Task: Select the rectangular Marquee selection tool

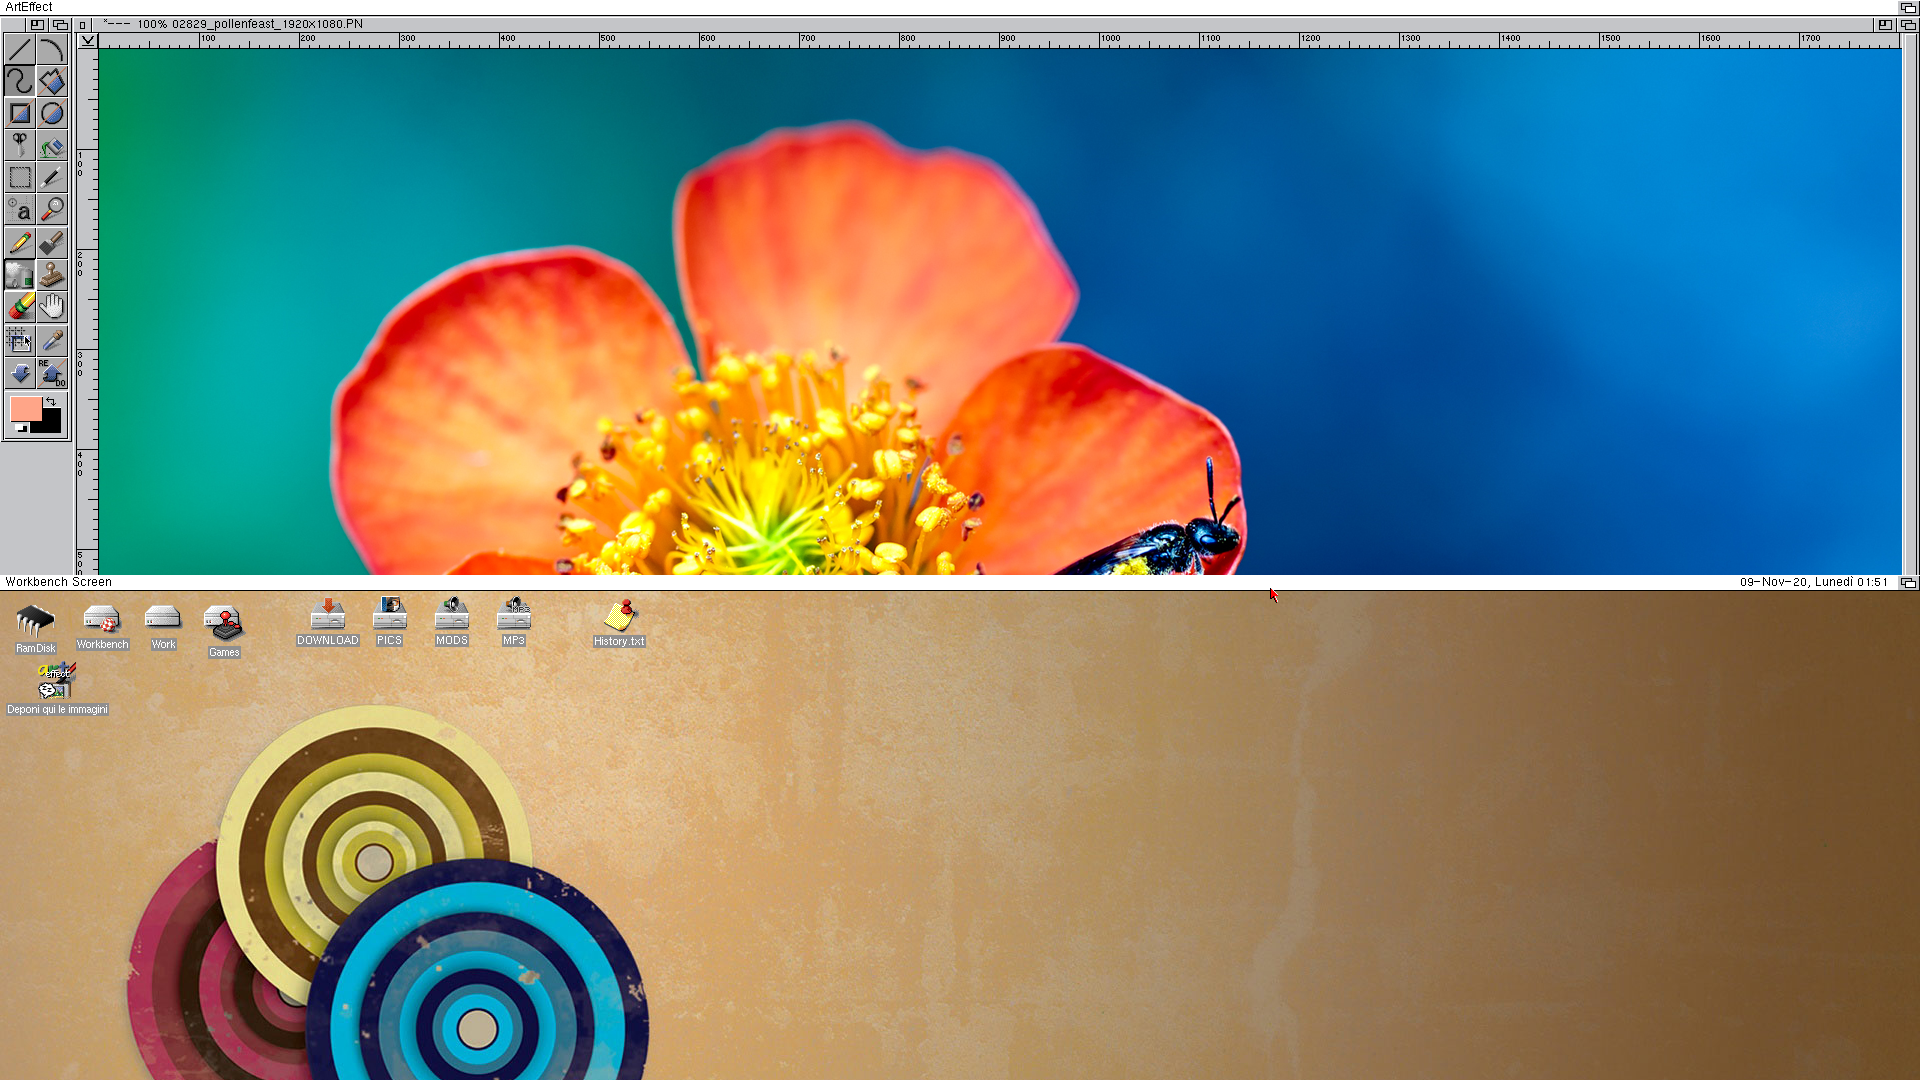Action: click(x=20, y=178)
